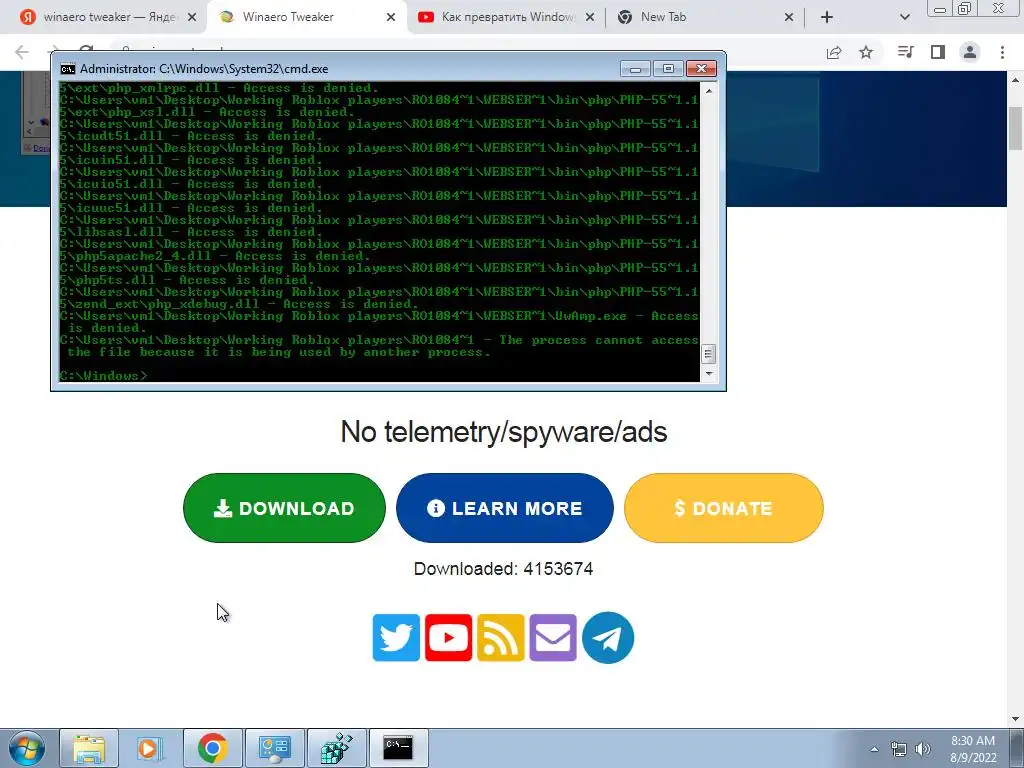
Task: Switch to the YouTube video tab
Action: [507, 17]
